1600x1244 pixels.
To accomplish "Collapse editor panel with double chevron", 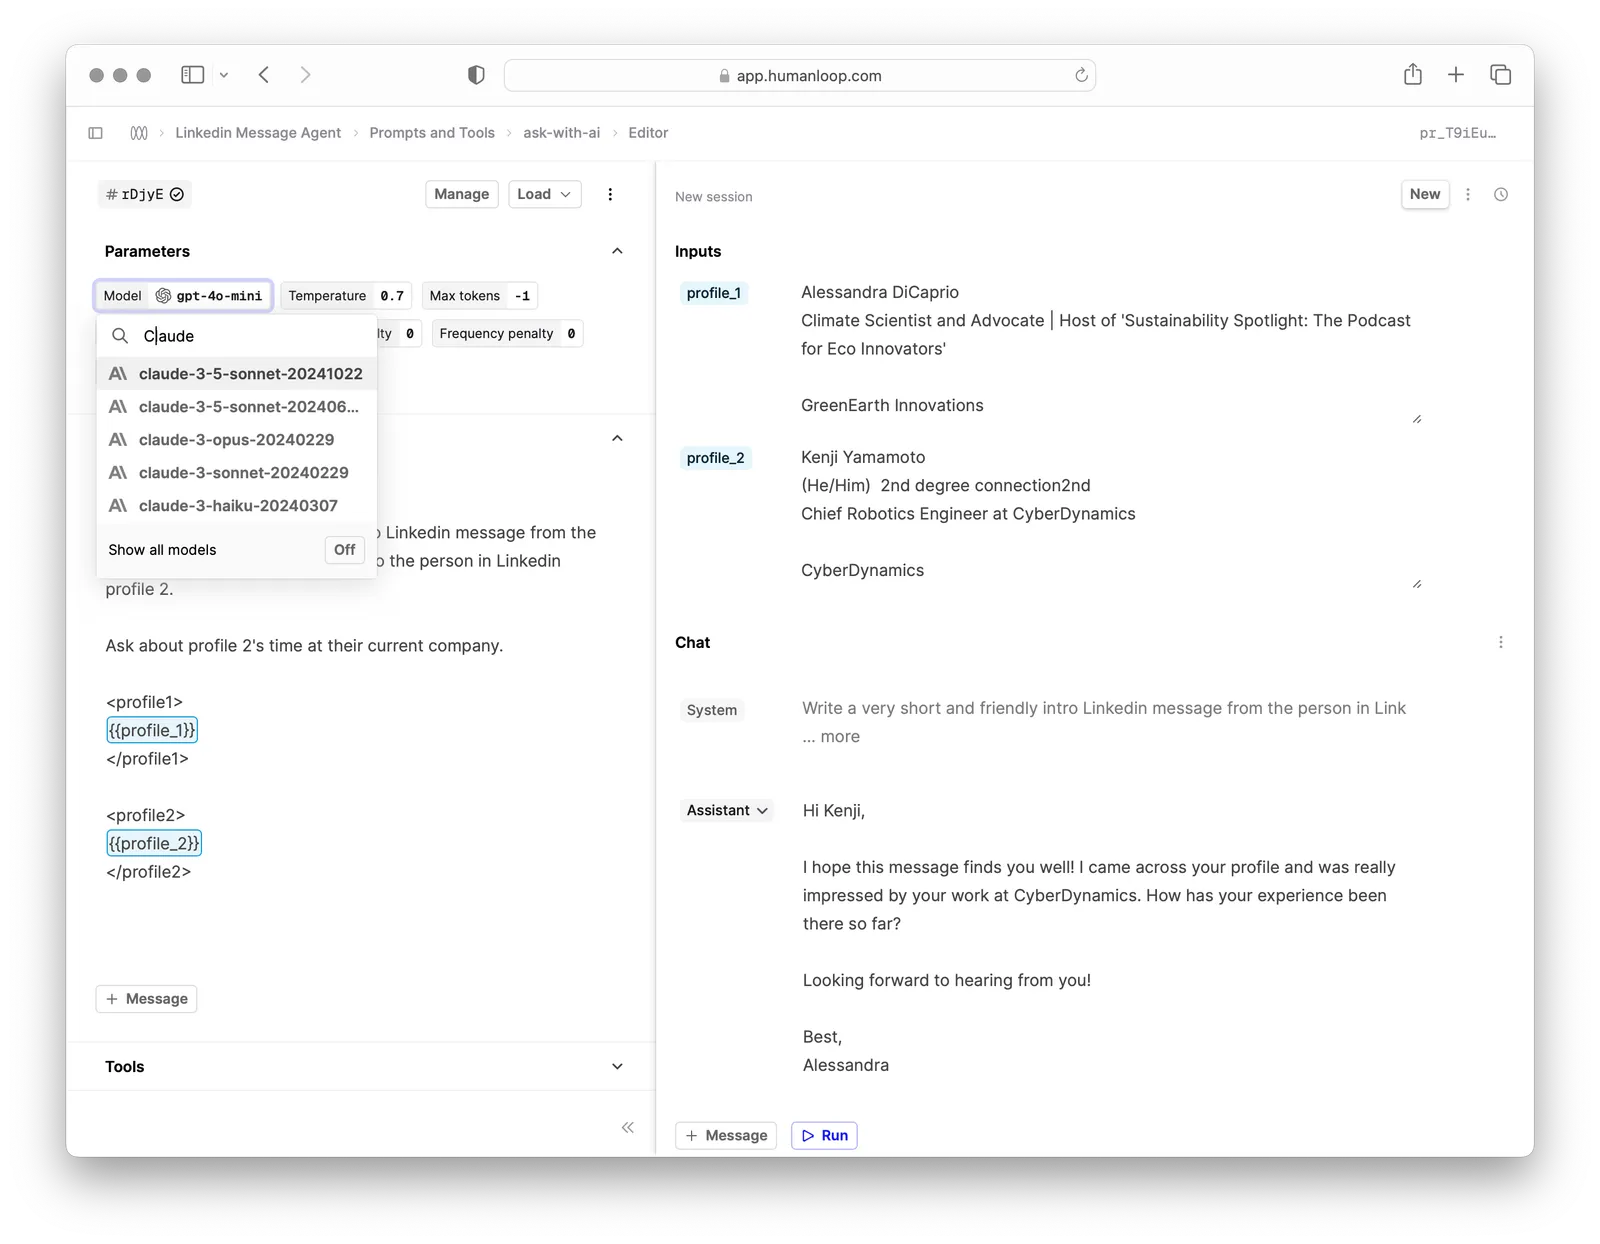I will (x=627, y=1128).
